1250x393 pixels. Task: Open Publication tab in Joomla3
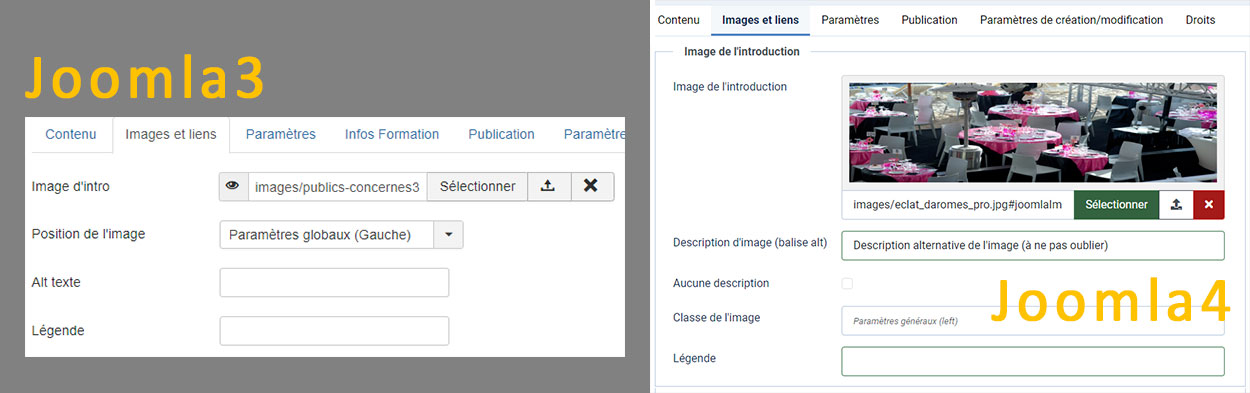(501, 134)
